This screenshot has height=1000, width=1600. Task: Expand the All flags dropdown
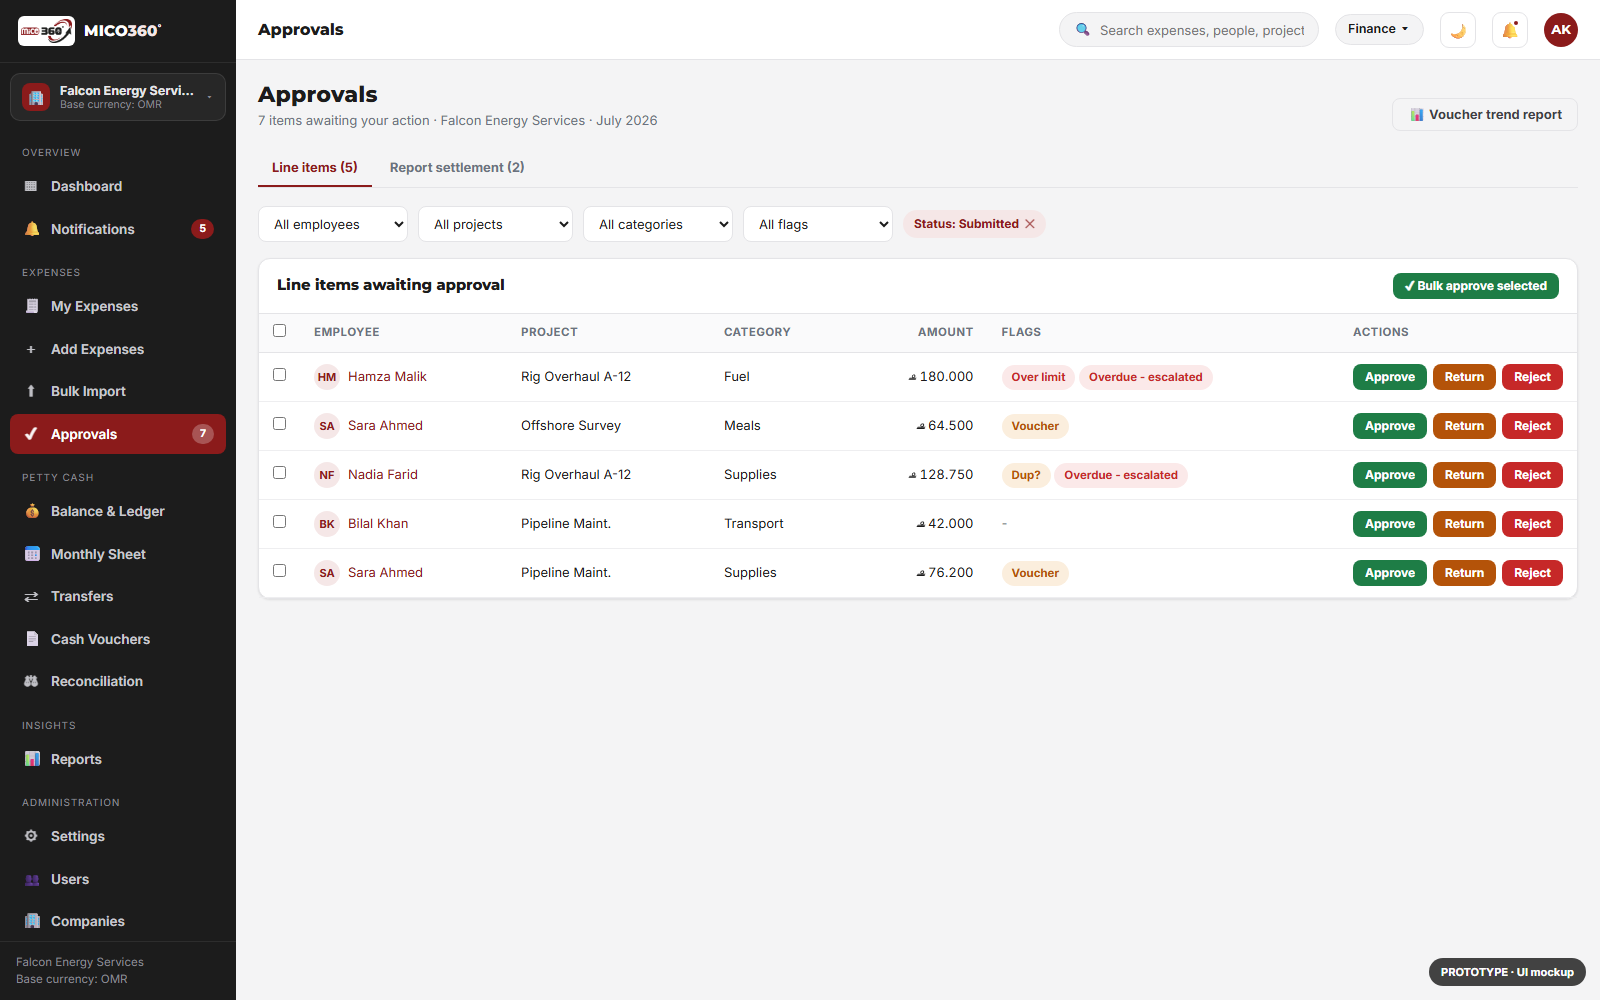[818, 224]
